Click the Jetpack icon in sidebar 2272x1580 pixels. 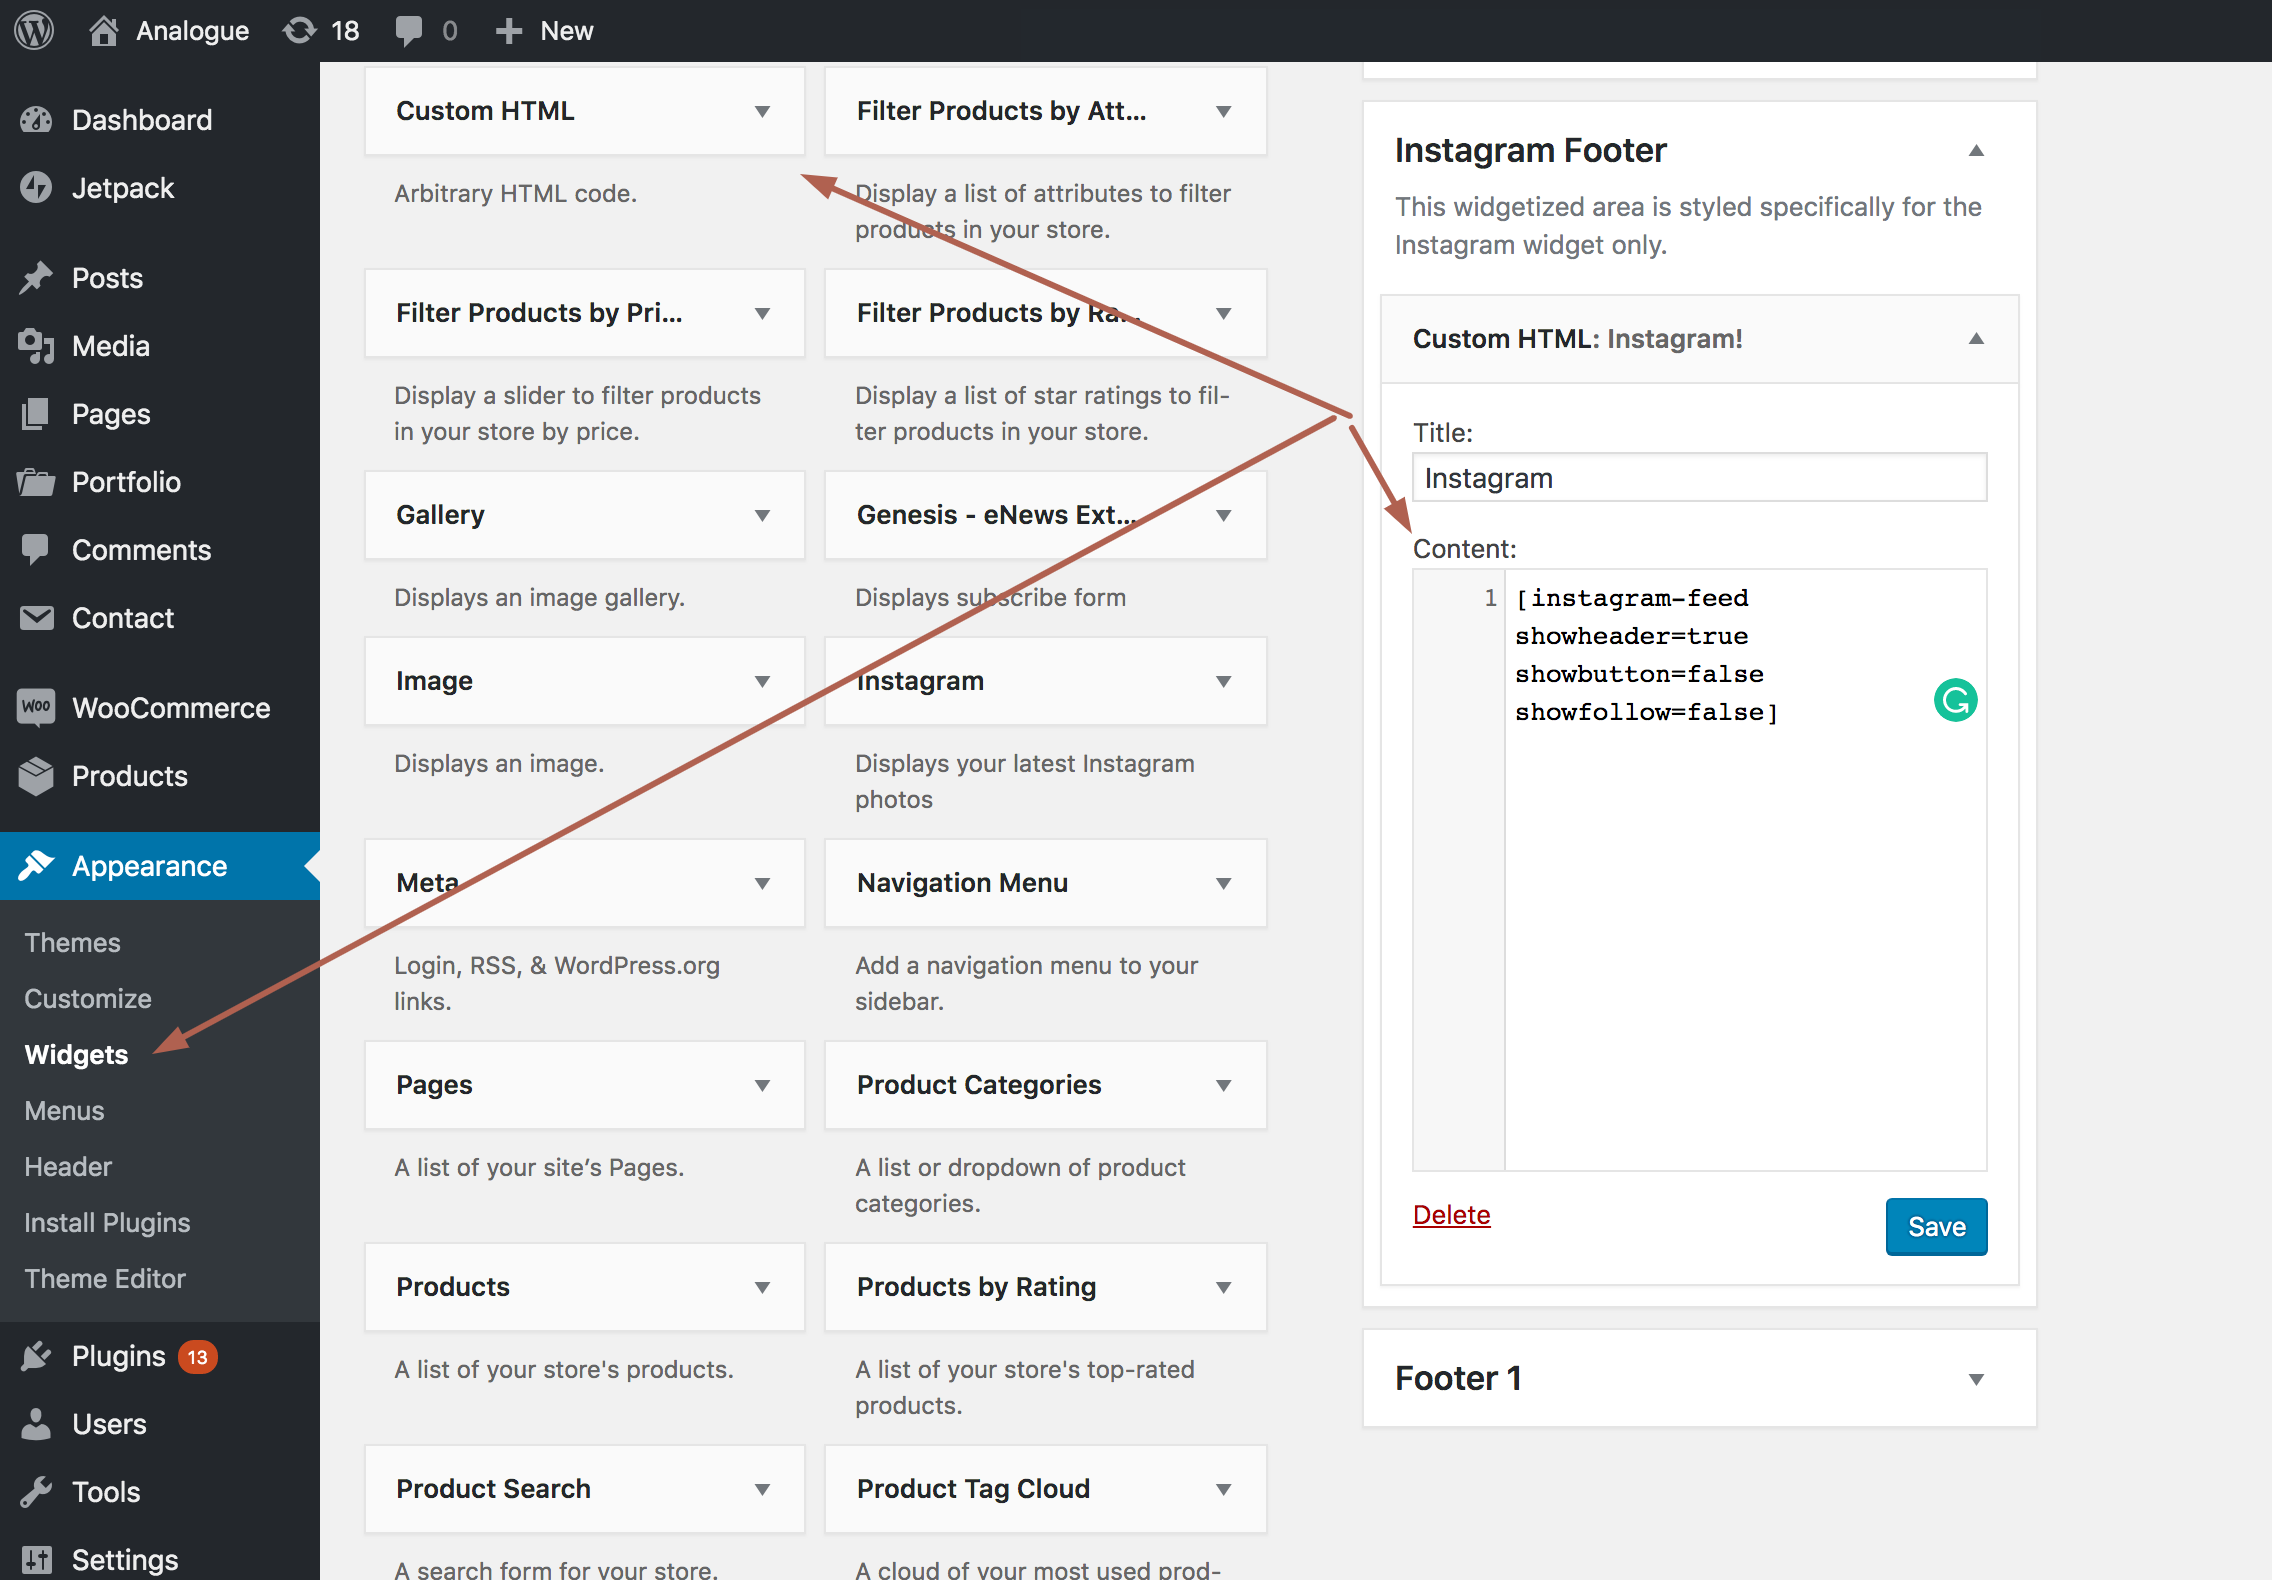pos(36,188)
